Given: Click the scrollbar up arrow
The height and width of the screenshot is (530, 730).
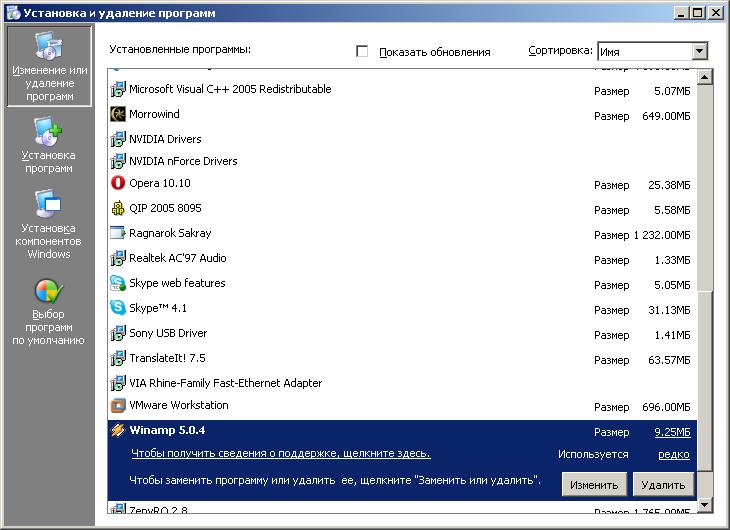Looking at the screenshot, I should (x=705, y=76).
